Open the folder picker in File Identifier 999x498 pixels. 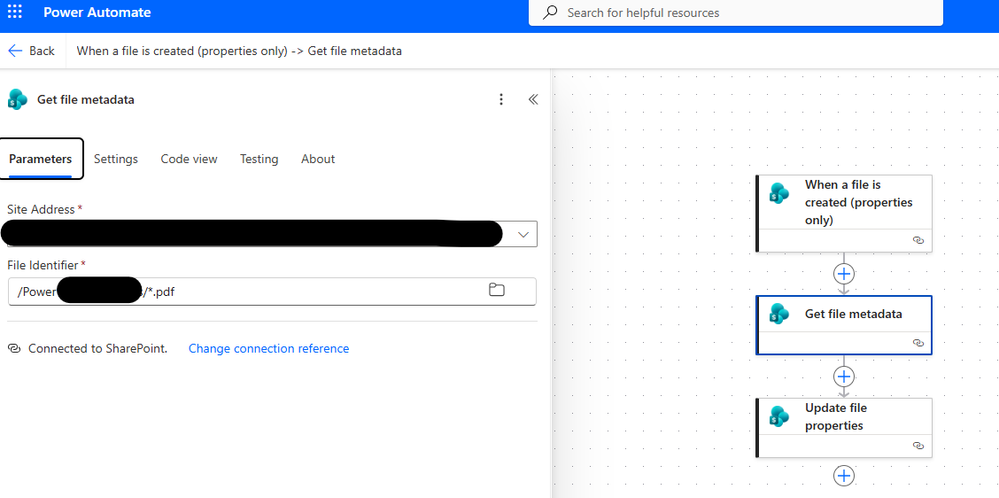click(496, 290)
